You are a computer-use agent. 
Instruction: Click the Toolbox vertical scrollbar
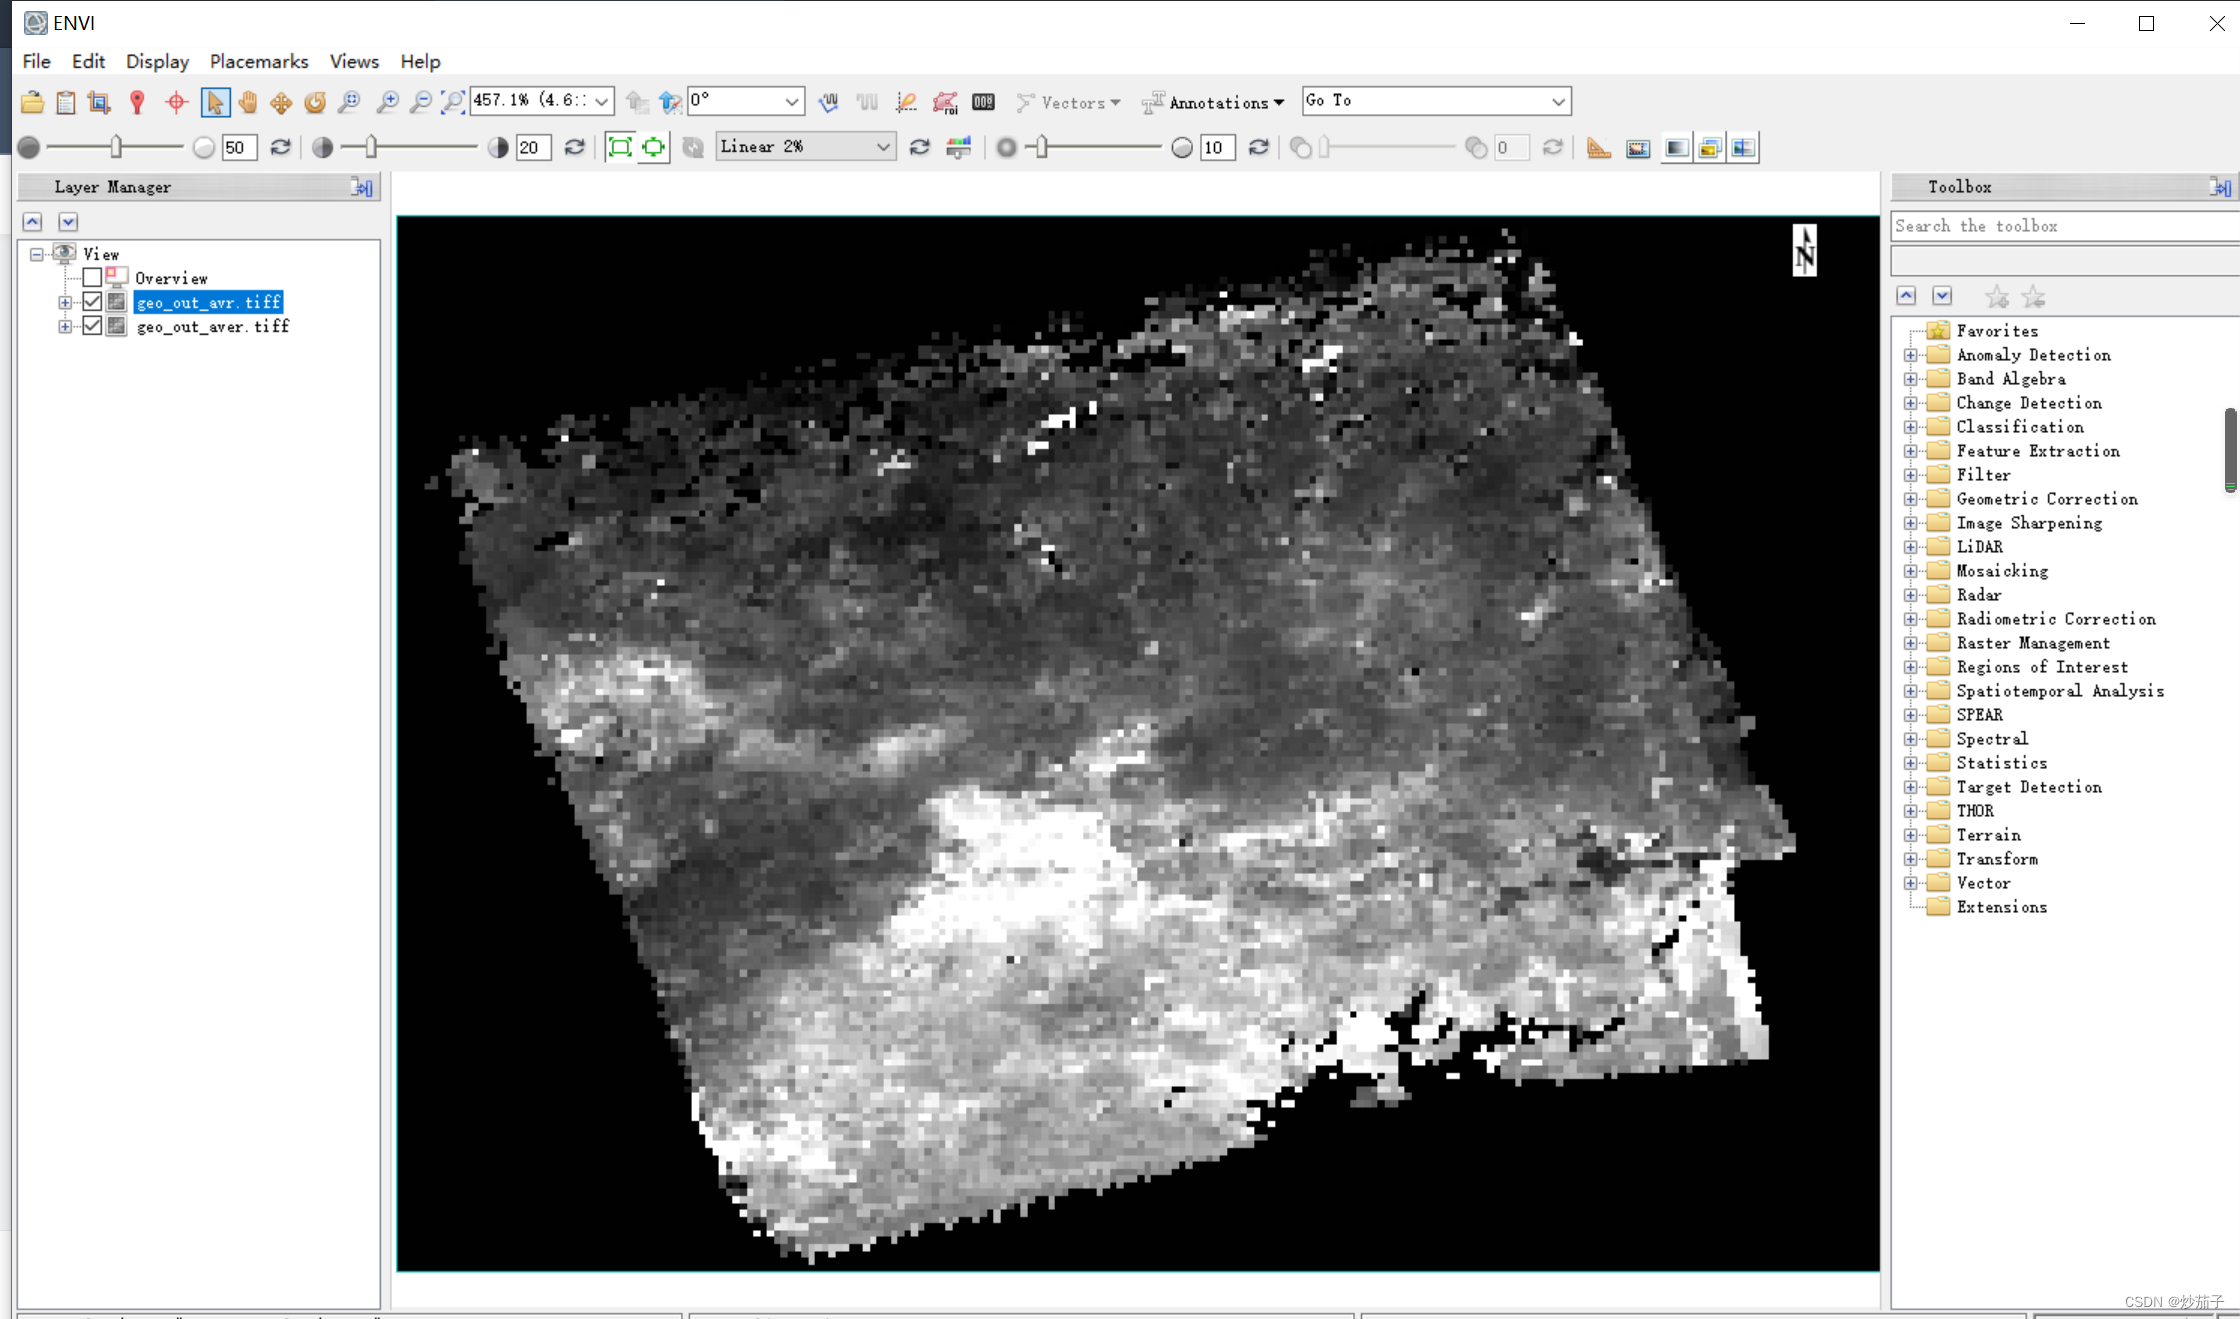point(2230,450)
